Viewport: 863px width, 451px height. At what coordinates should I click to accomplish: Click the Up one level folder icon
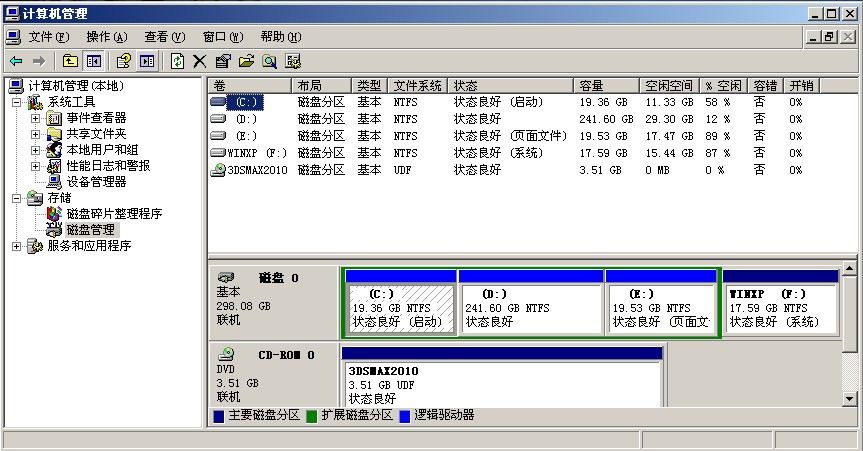click(70, 61)
